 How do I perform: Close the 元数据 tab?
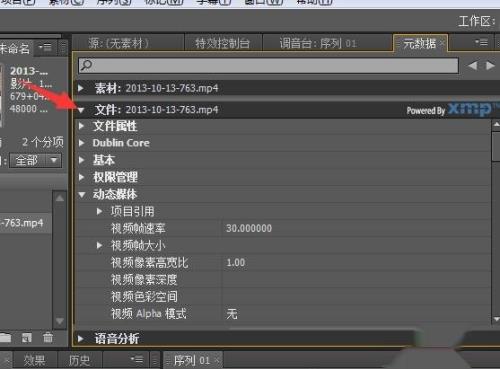(x=442, y=43)
